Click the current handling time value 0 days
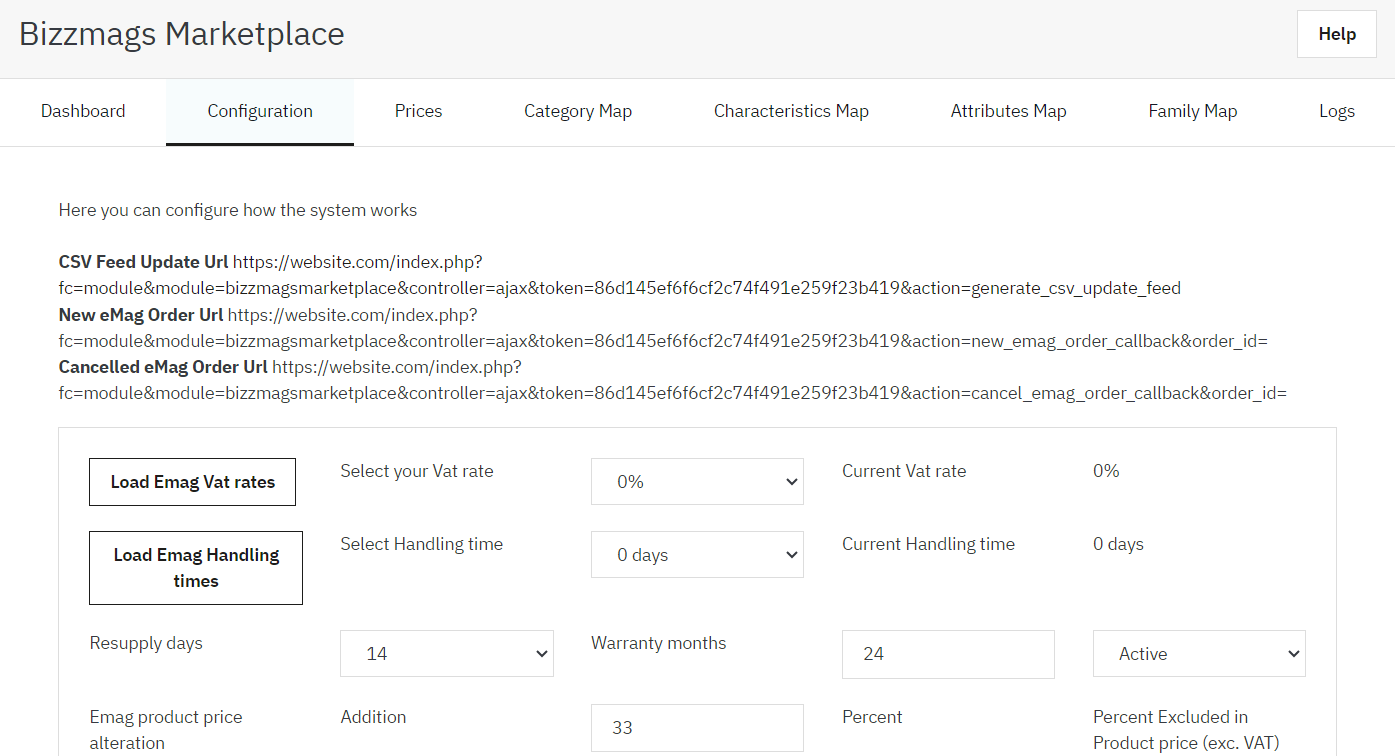Image resolution: width=1395 pixels, height=756 pixels. tap(1118, 544)
